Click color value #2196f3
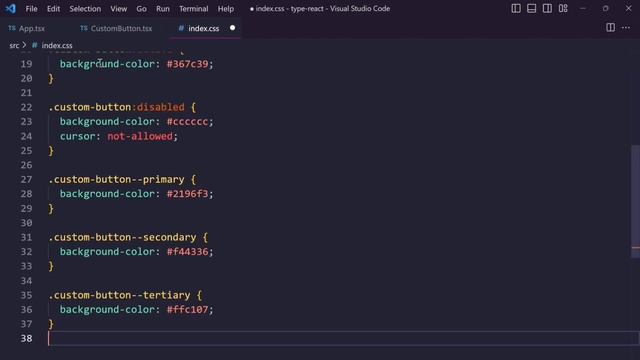Image resolution: width=640 pixels, height=360 pixels. coord(187,194)
